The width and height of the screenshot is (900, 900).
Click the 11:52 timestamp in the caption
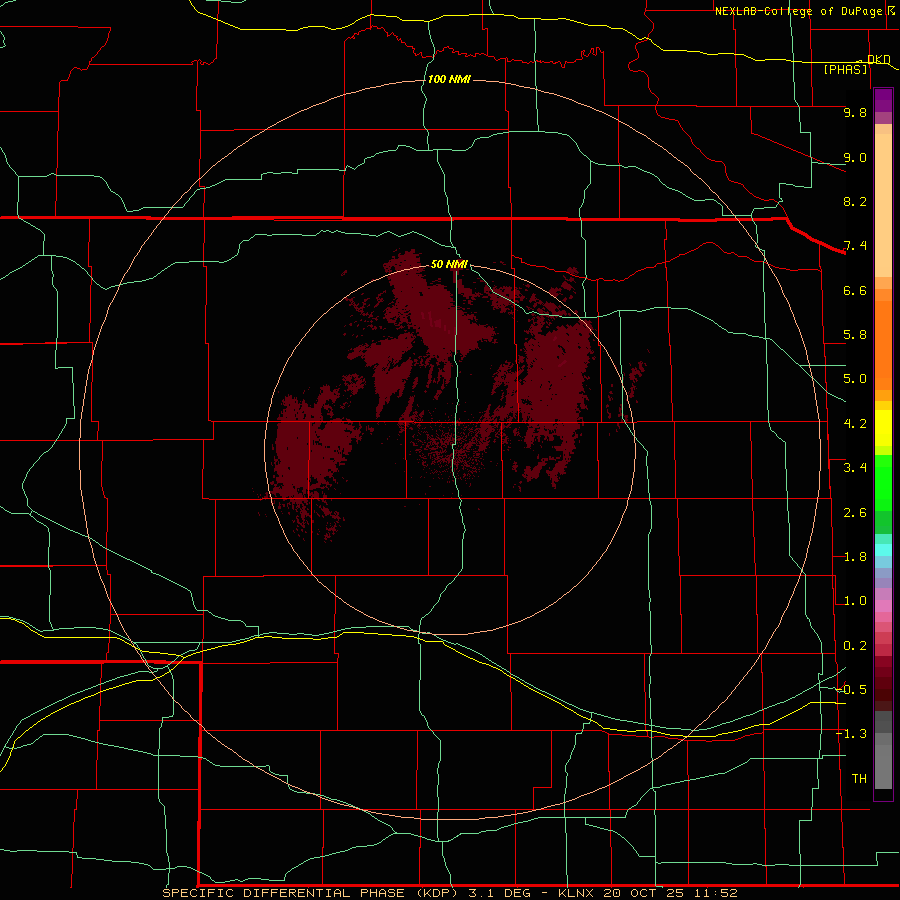pyautogui.click(x=715, y=893)
